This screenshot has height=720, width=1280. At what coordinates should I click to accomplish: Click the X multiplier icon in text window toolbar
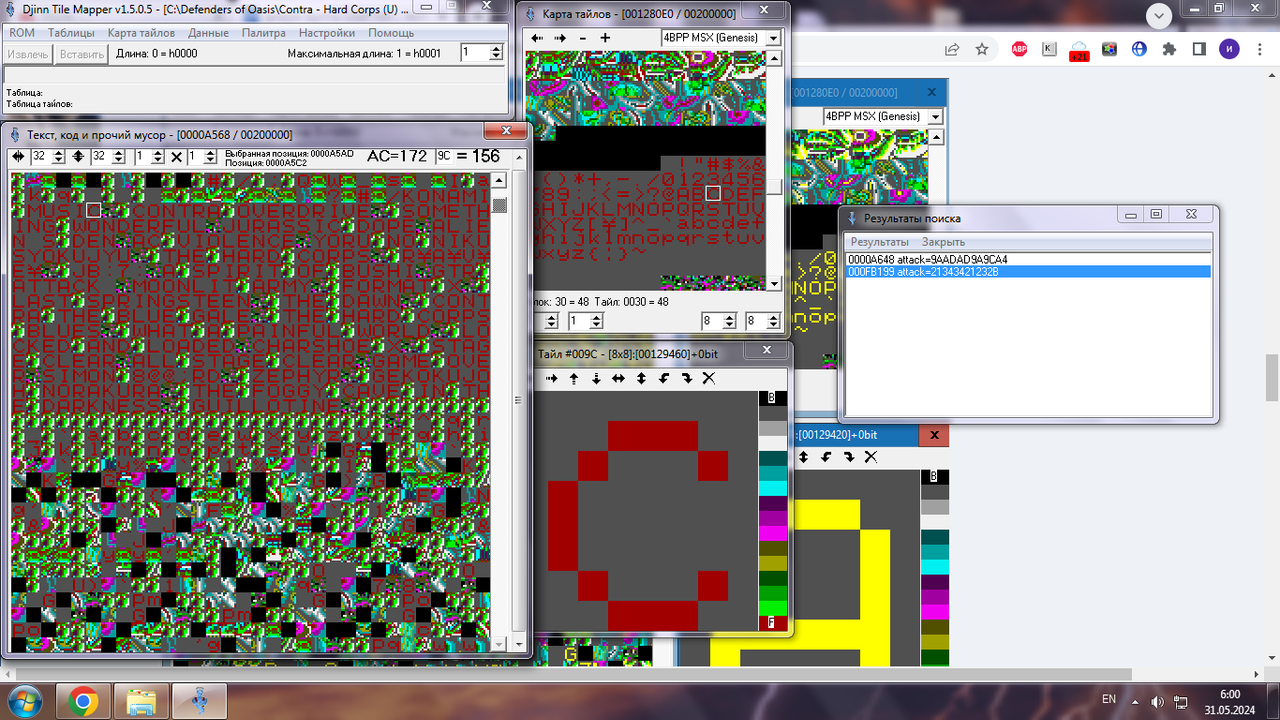[176, 157]
